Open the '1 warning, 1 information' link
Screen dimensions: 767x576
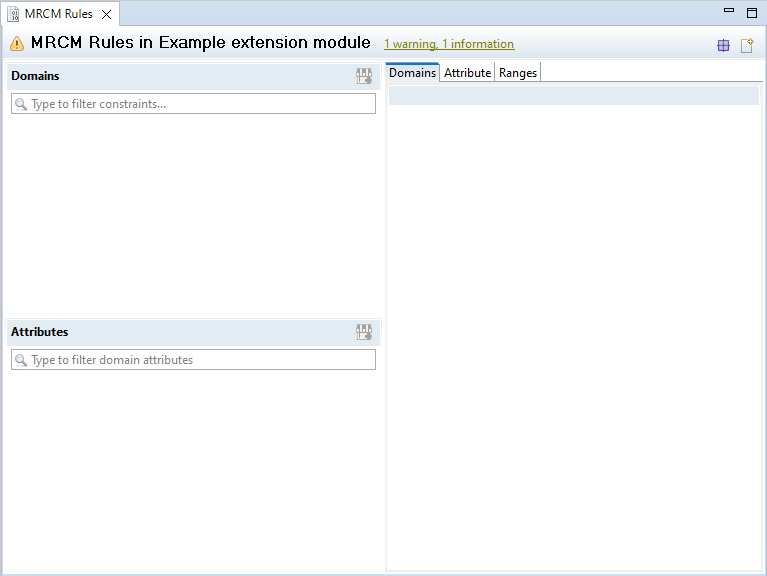[x=449, y=44]
